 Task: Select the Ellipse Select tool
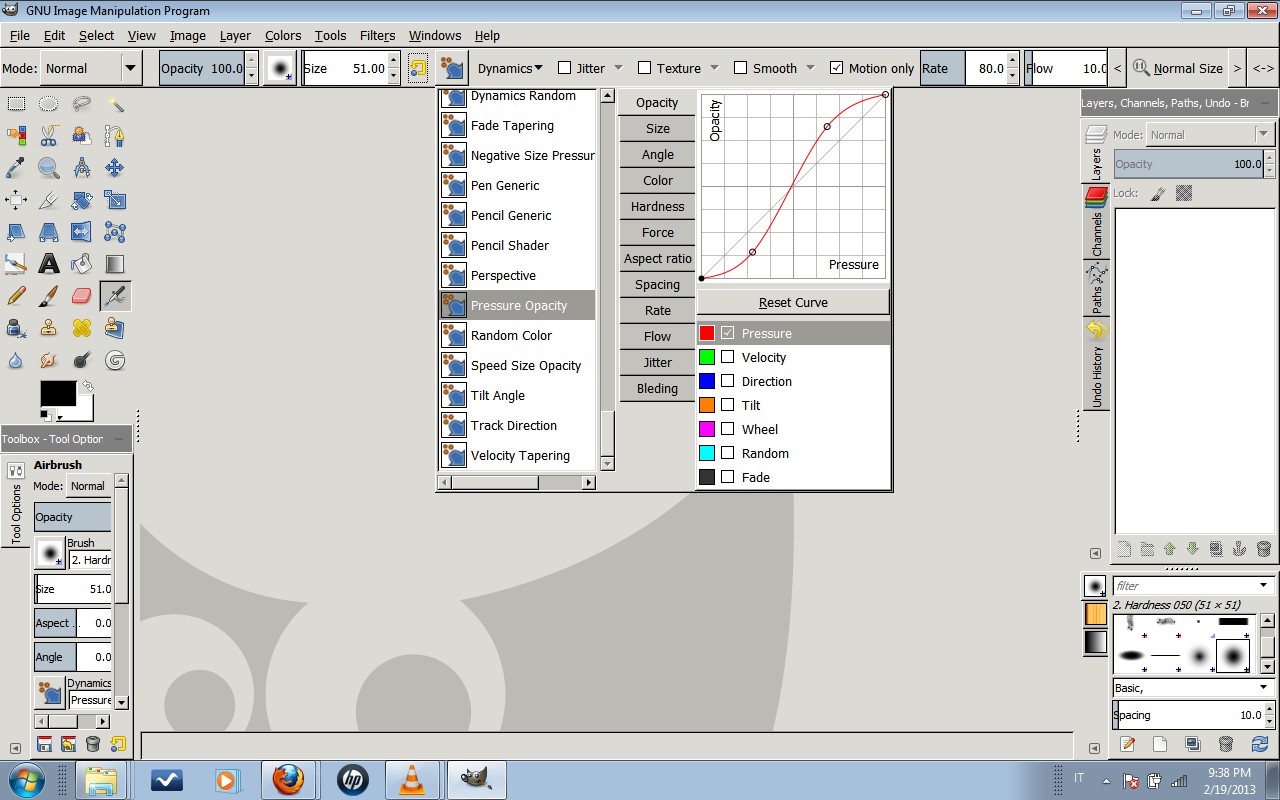(49, 104)
